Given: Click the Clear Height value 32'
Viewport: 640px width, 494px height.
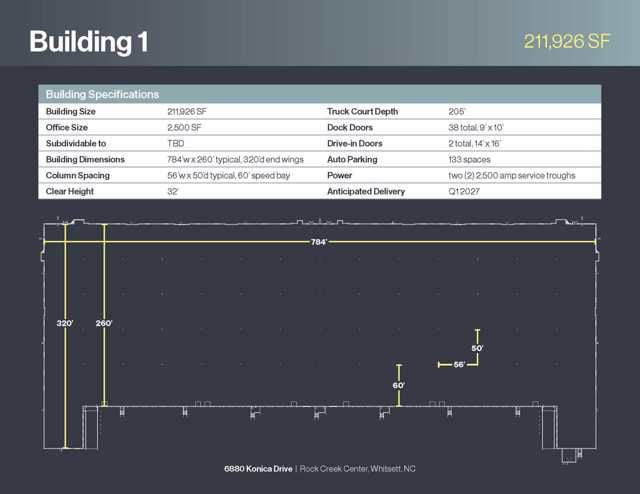Looking at the screenshot, I should 174,191.
